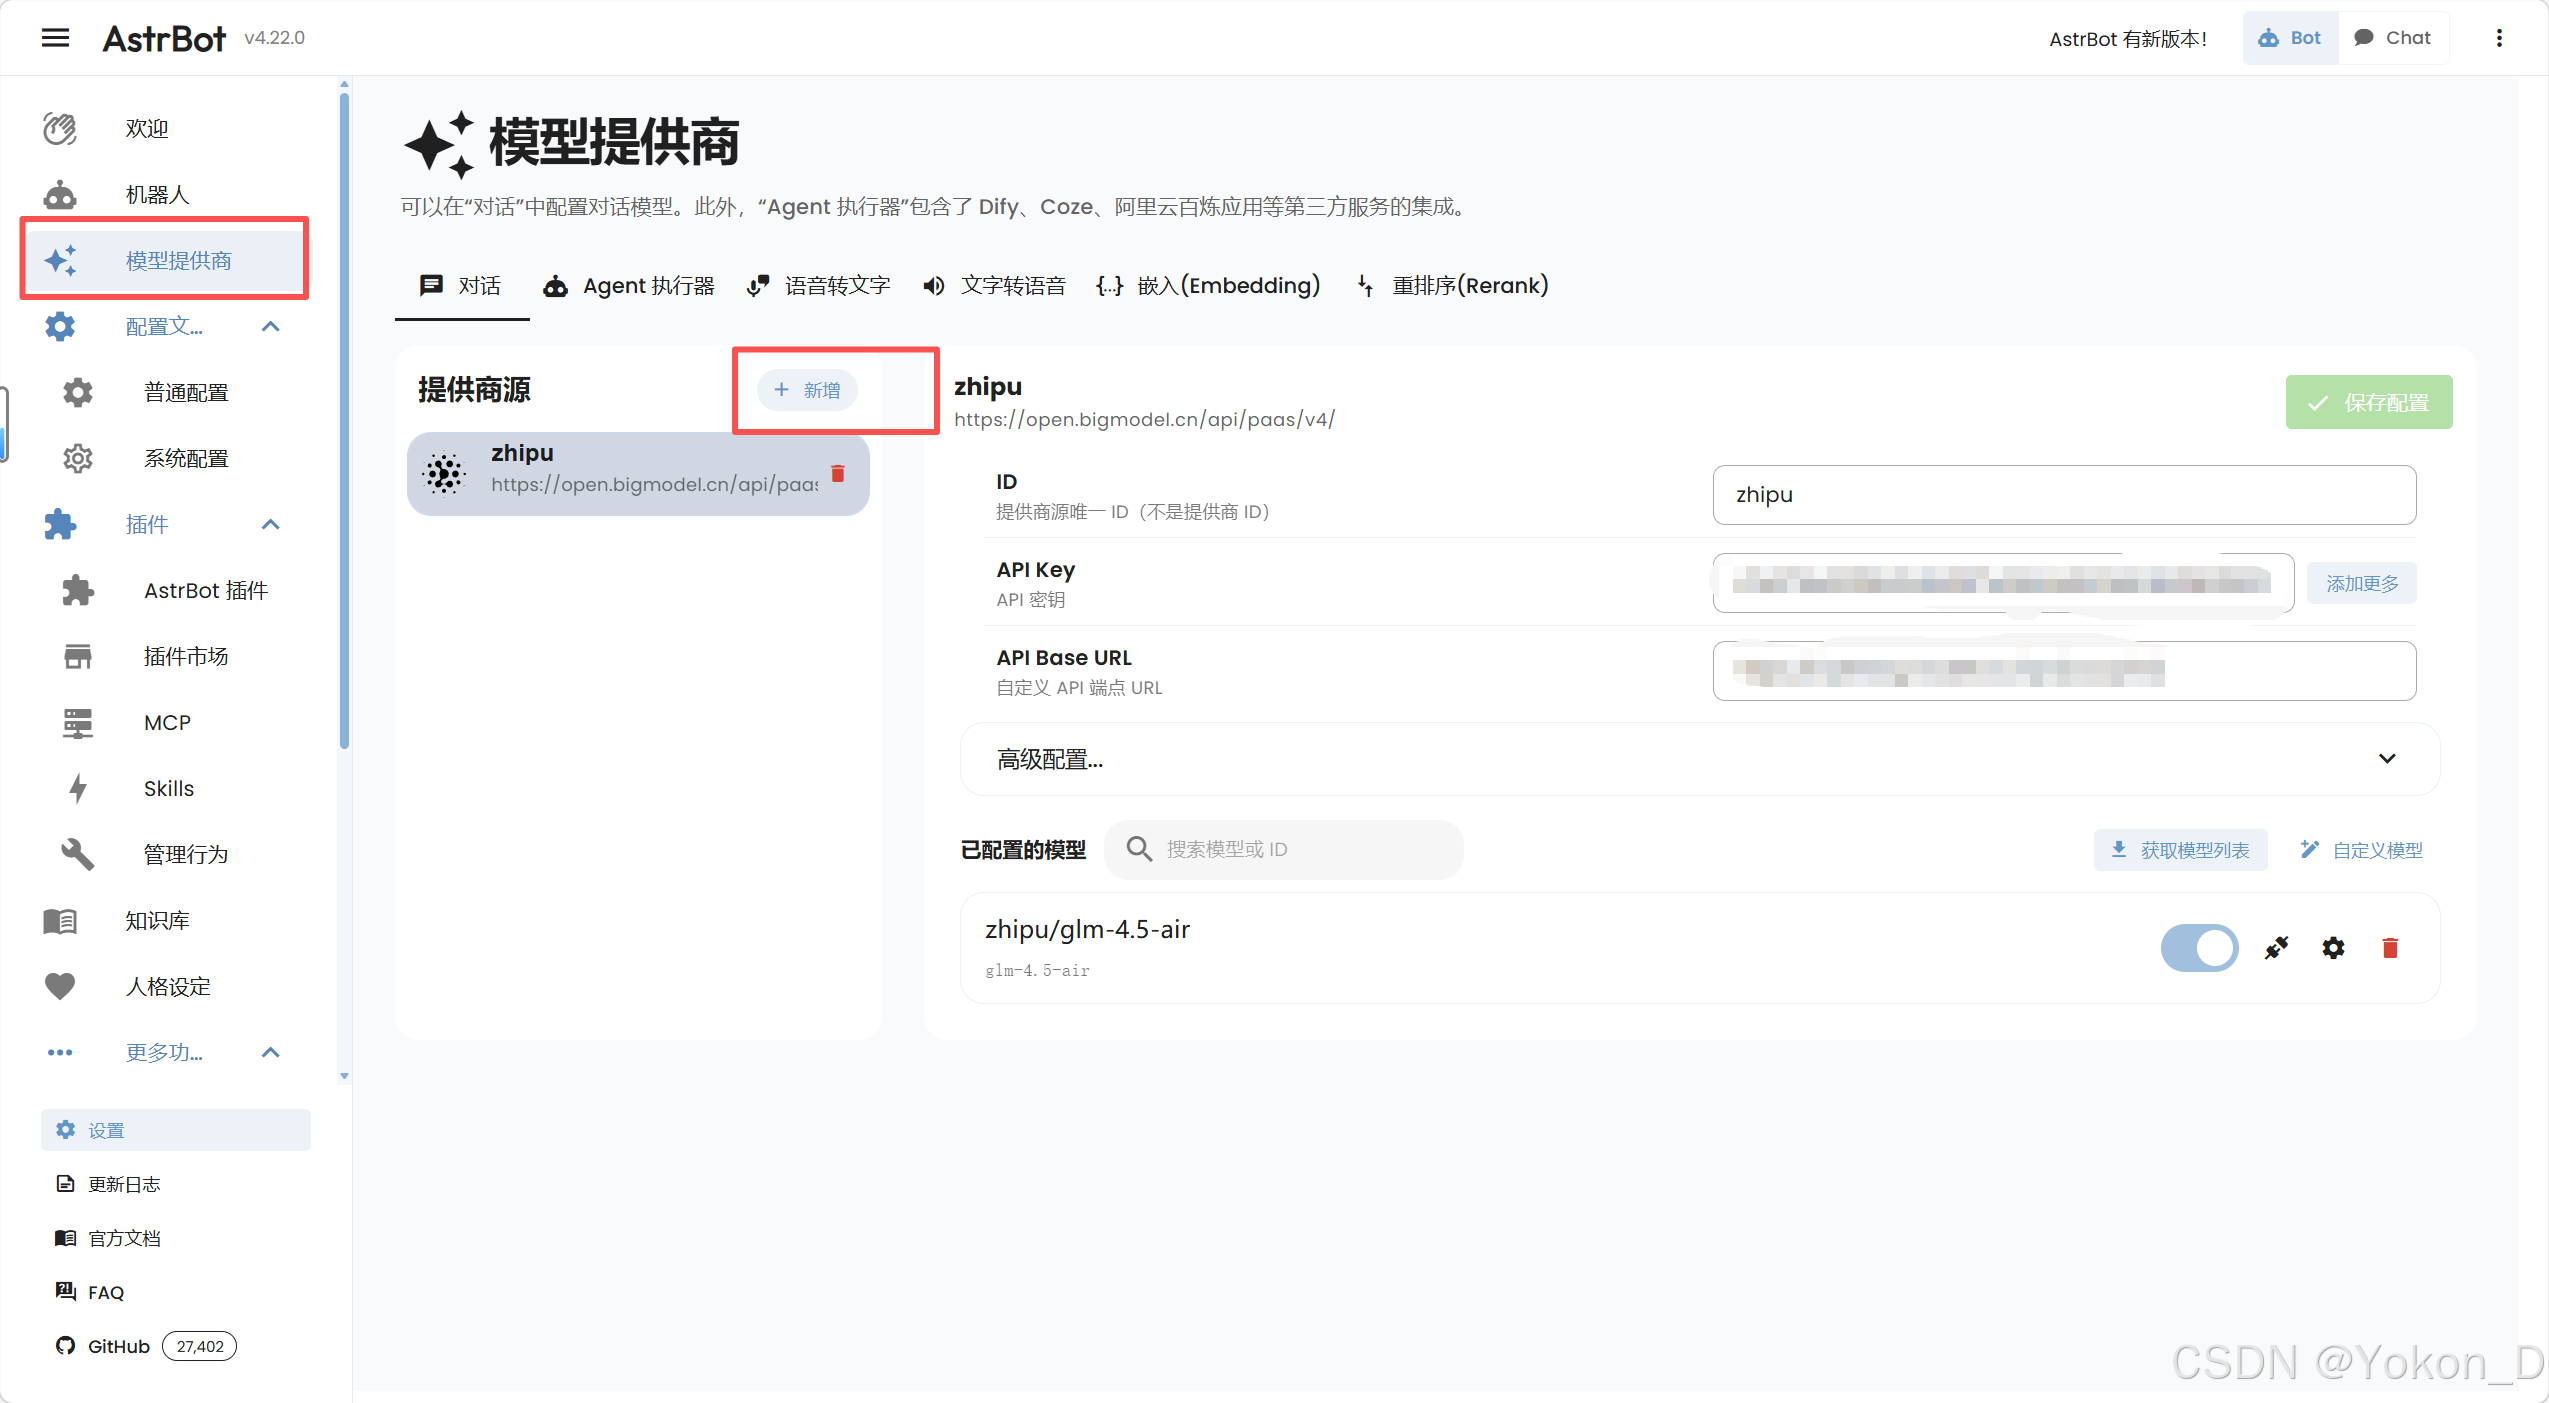
Task: Go to 人格设定 in sidebar
Action: pos(167,986)
